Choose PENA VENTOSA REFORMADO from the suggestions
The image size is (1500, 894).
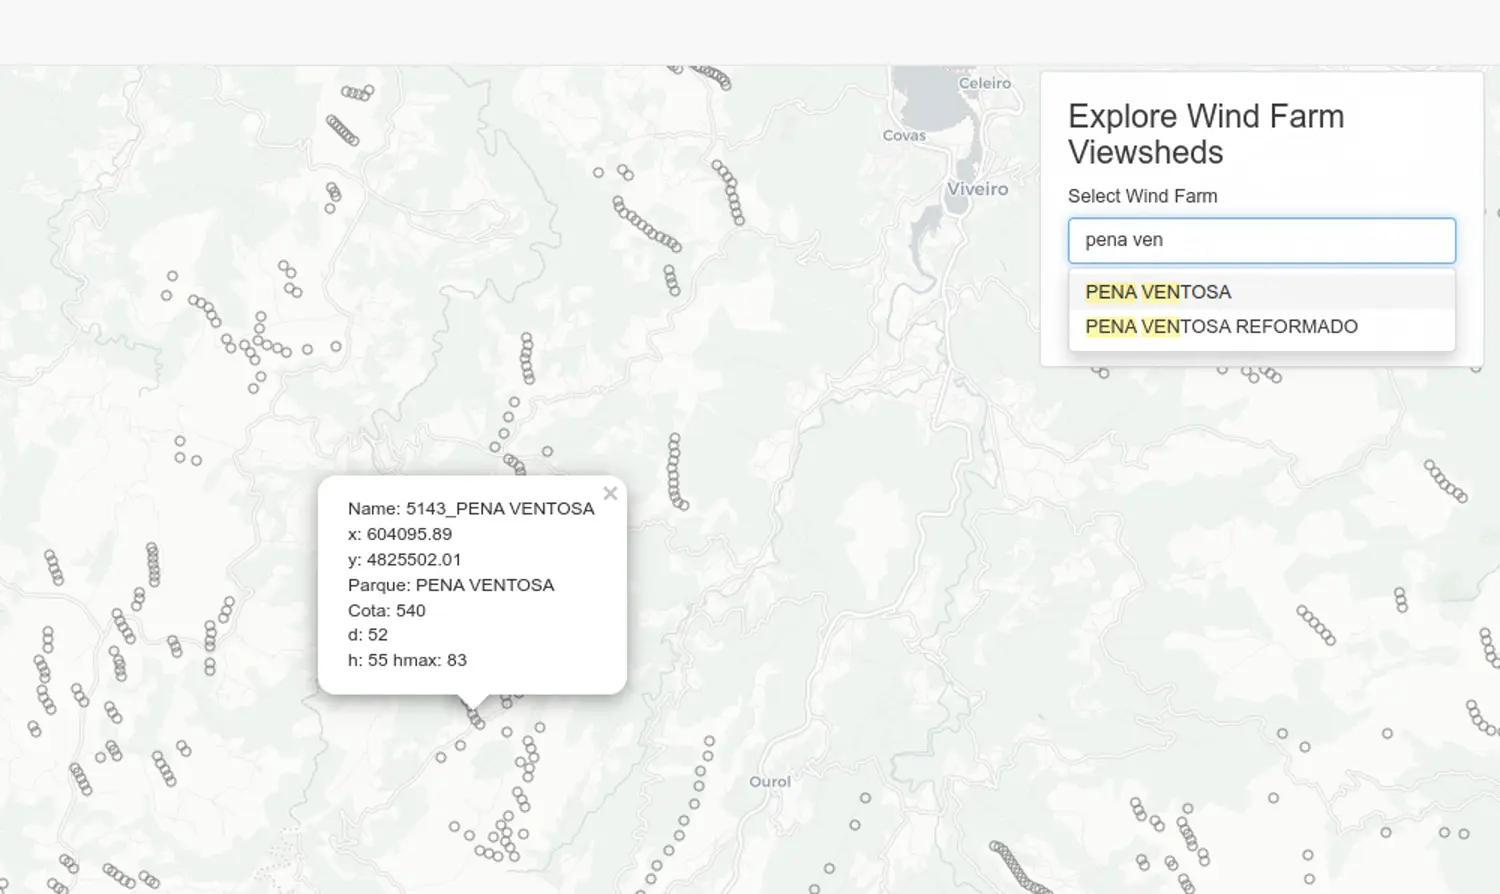point(1262,327)
